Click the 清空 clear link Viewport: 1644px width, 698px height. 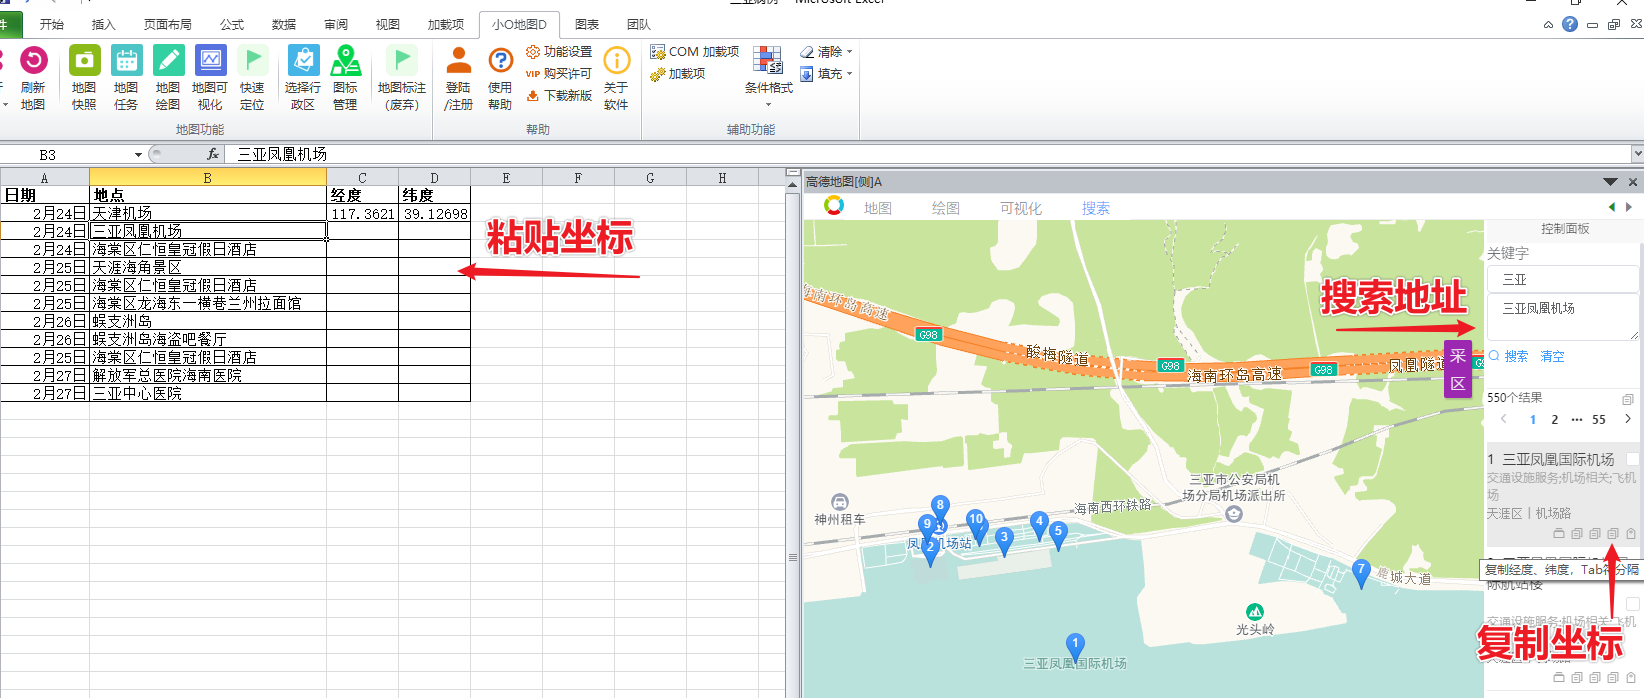point(1552,356)
